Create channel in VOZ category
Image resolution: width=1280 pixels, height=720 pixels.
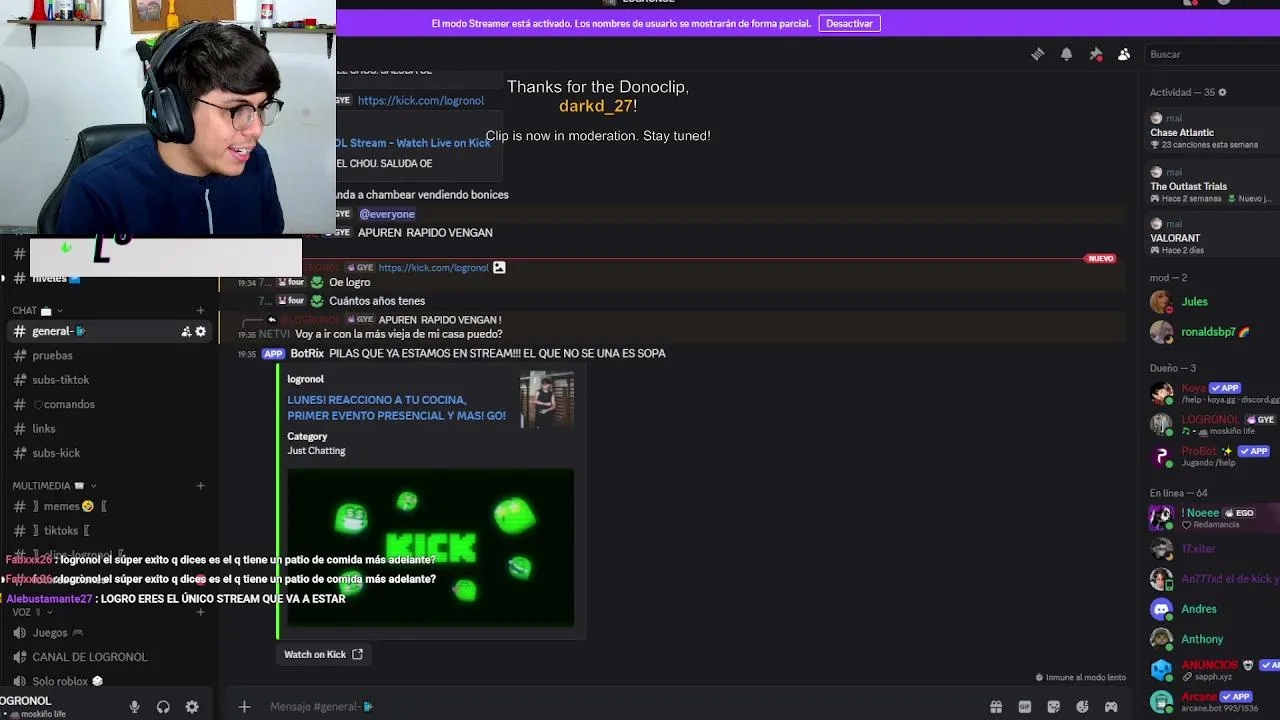(x=200, y=612)
